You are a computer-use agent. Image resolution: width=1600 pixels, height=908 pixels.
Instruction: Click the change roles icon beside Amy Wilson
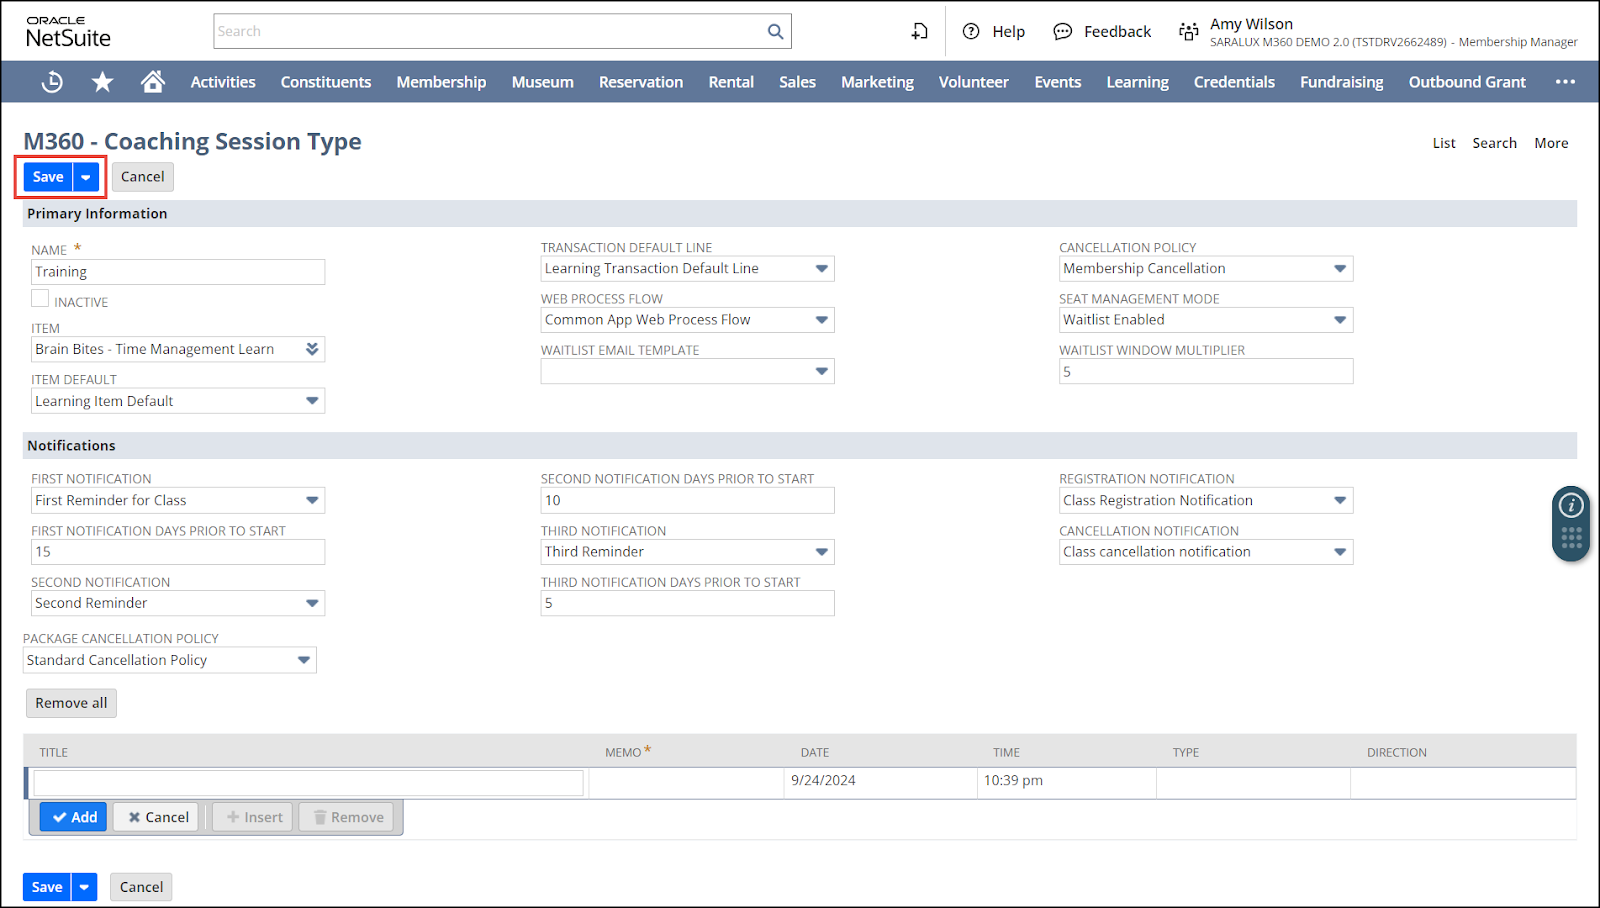click(x=1188, y=31)
